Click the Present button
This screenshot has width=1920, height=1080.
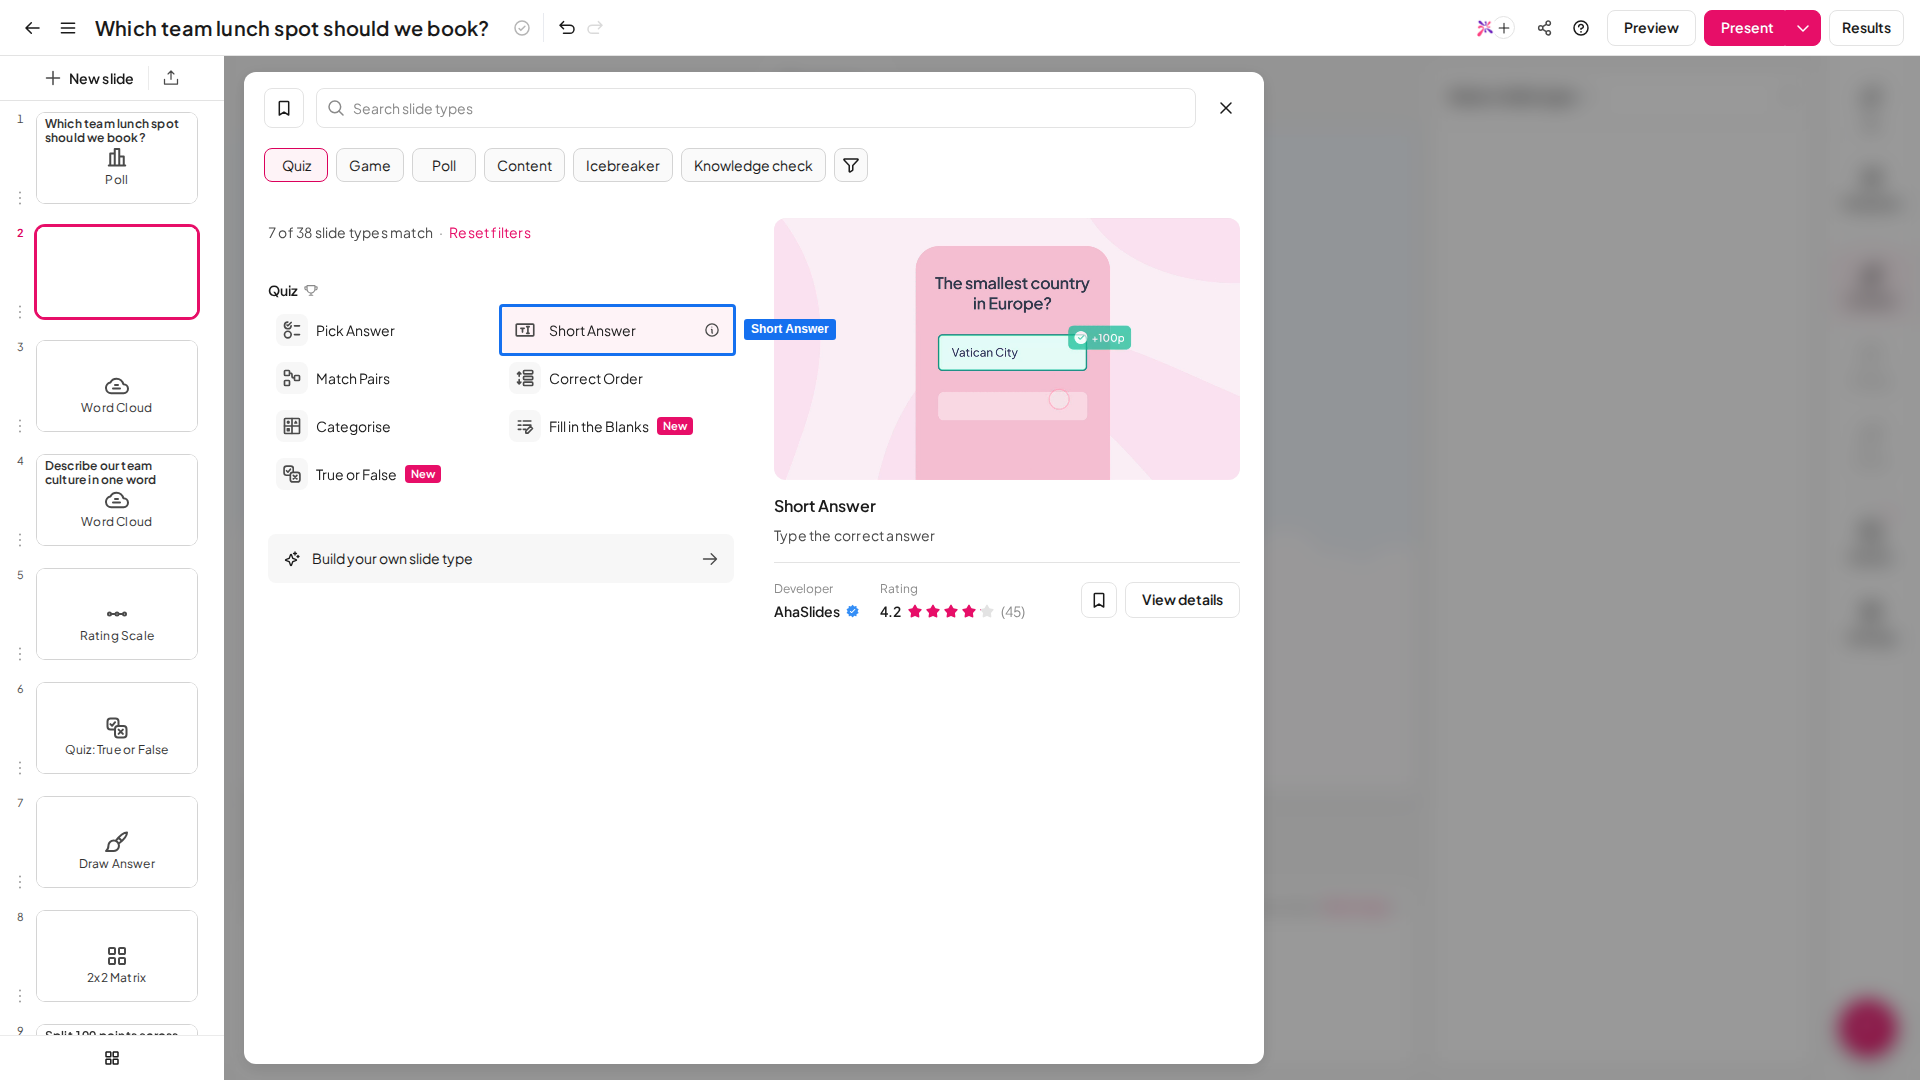1746,28
